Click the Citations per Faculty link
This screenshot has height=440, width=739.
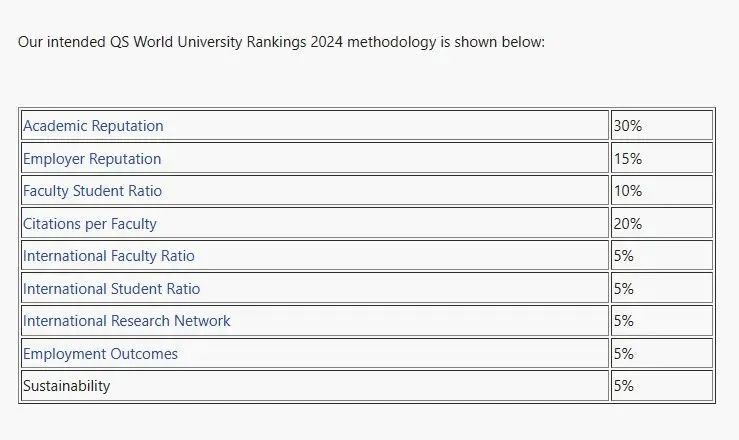[x=90, y=224]
